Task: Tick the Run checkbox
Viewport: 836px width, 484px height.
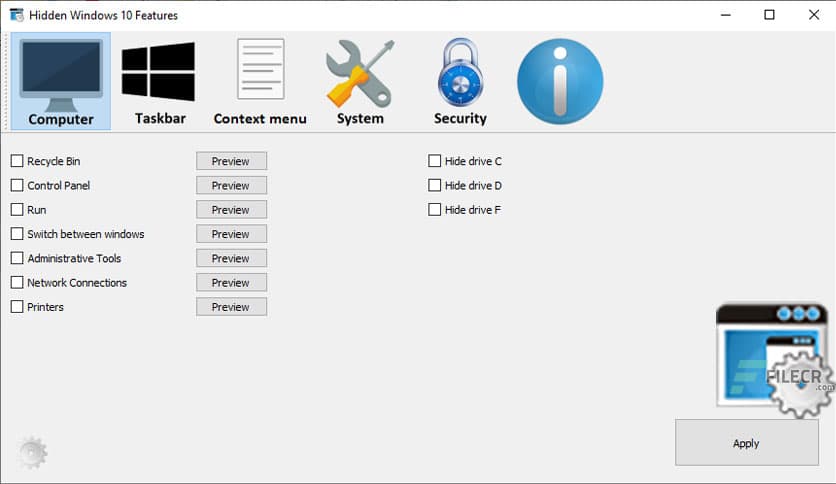Action: pos(17,209)
